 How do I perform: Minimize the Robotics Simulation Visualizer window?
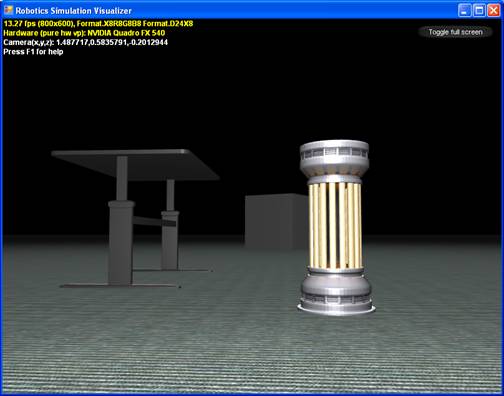pyautogui.click(x=465, y=10)
